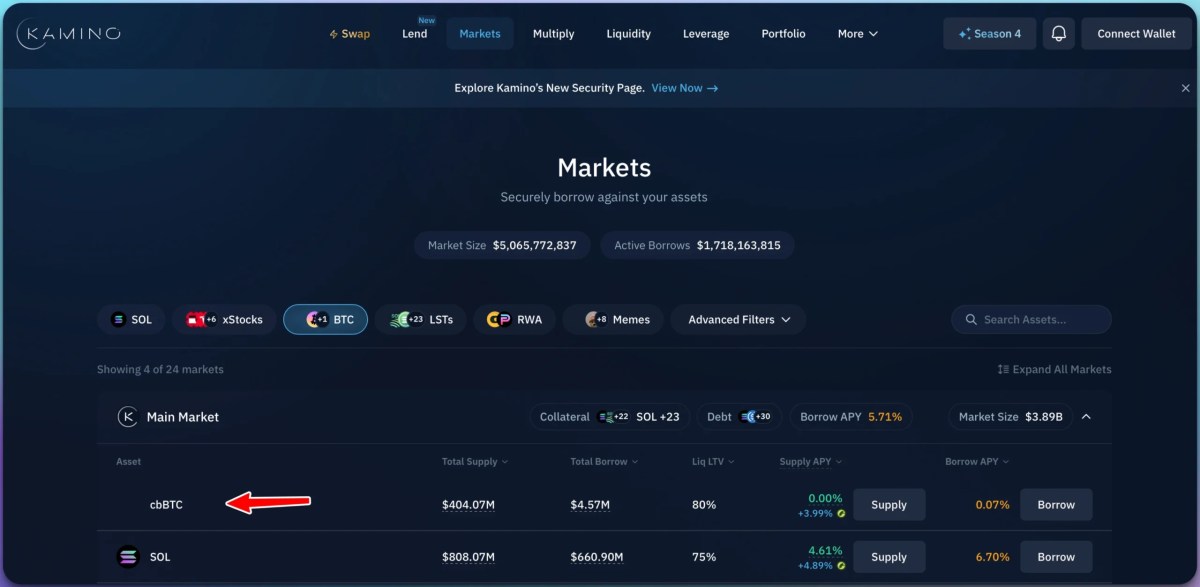The width and height of the screenshot is (1200, 587).
Task: Click Borrow for SOL
Action: coord(1056,557)
